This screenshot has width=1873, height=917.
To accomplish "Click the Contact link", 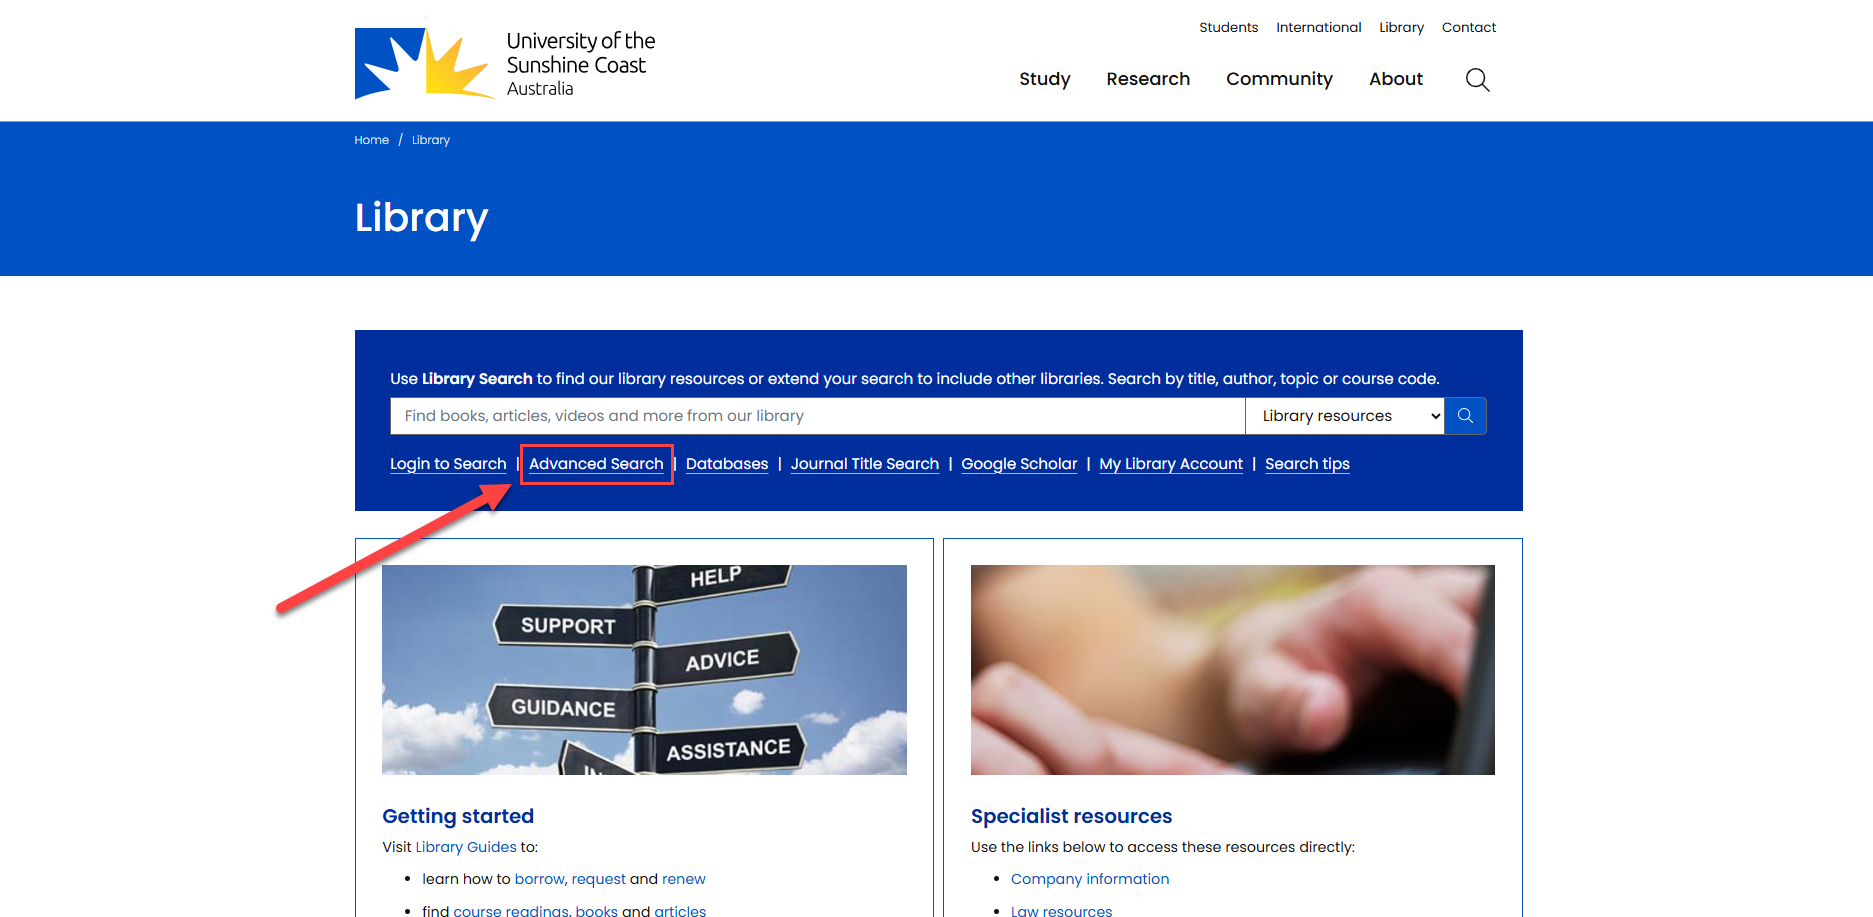I will pyautogui.click(x=1468, y=27).
